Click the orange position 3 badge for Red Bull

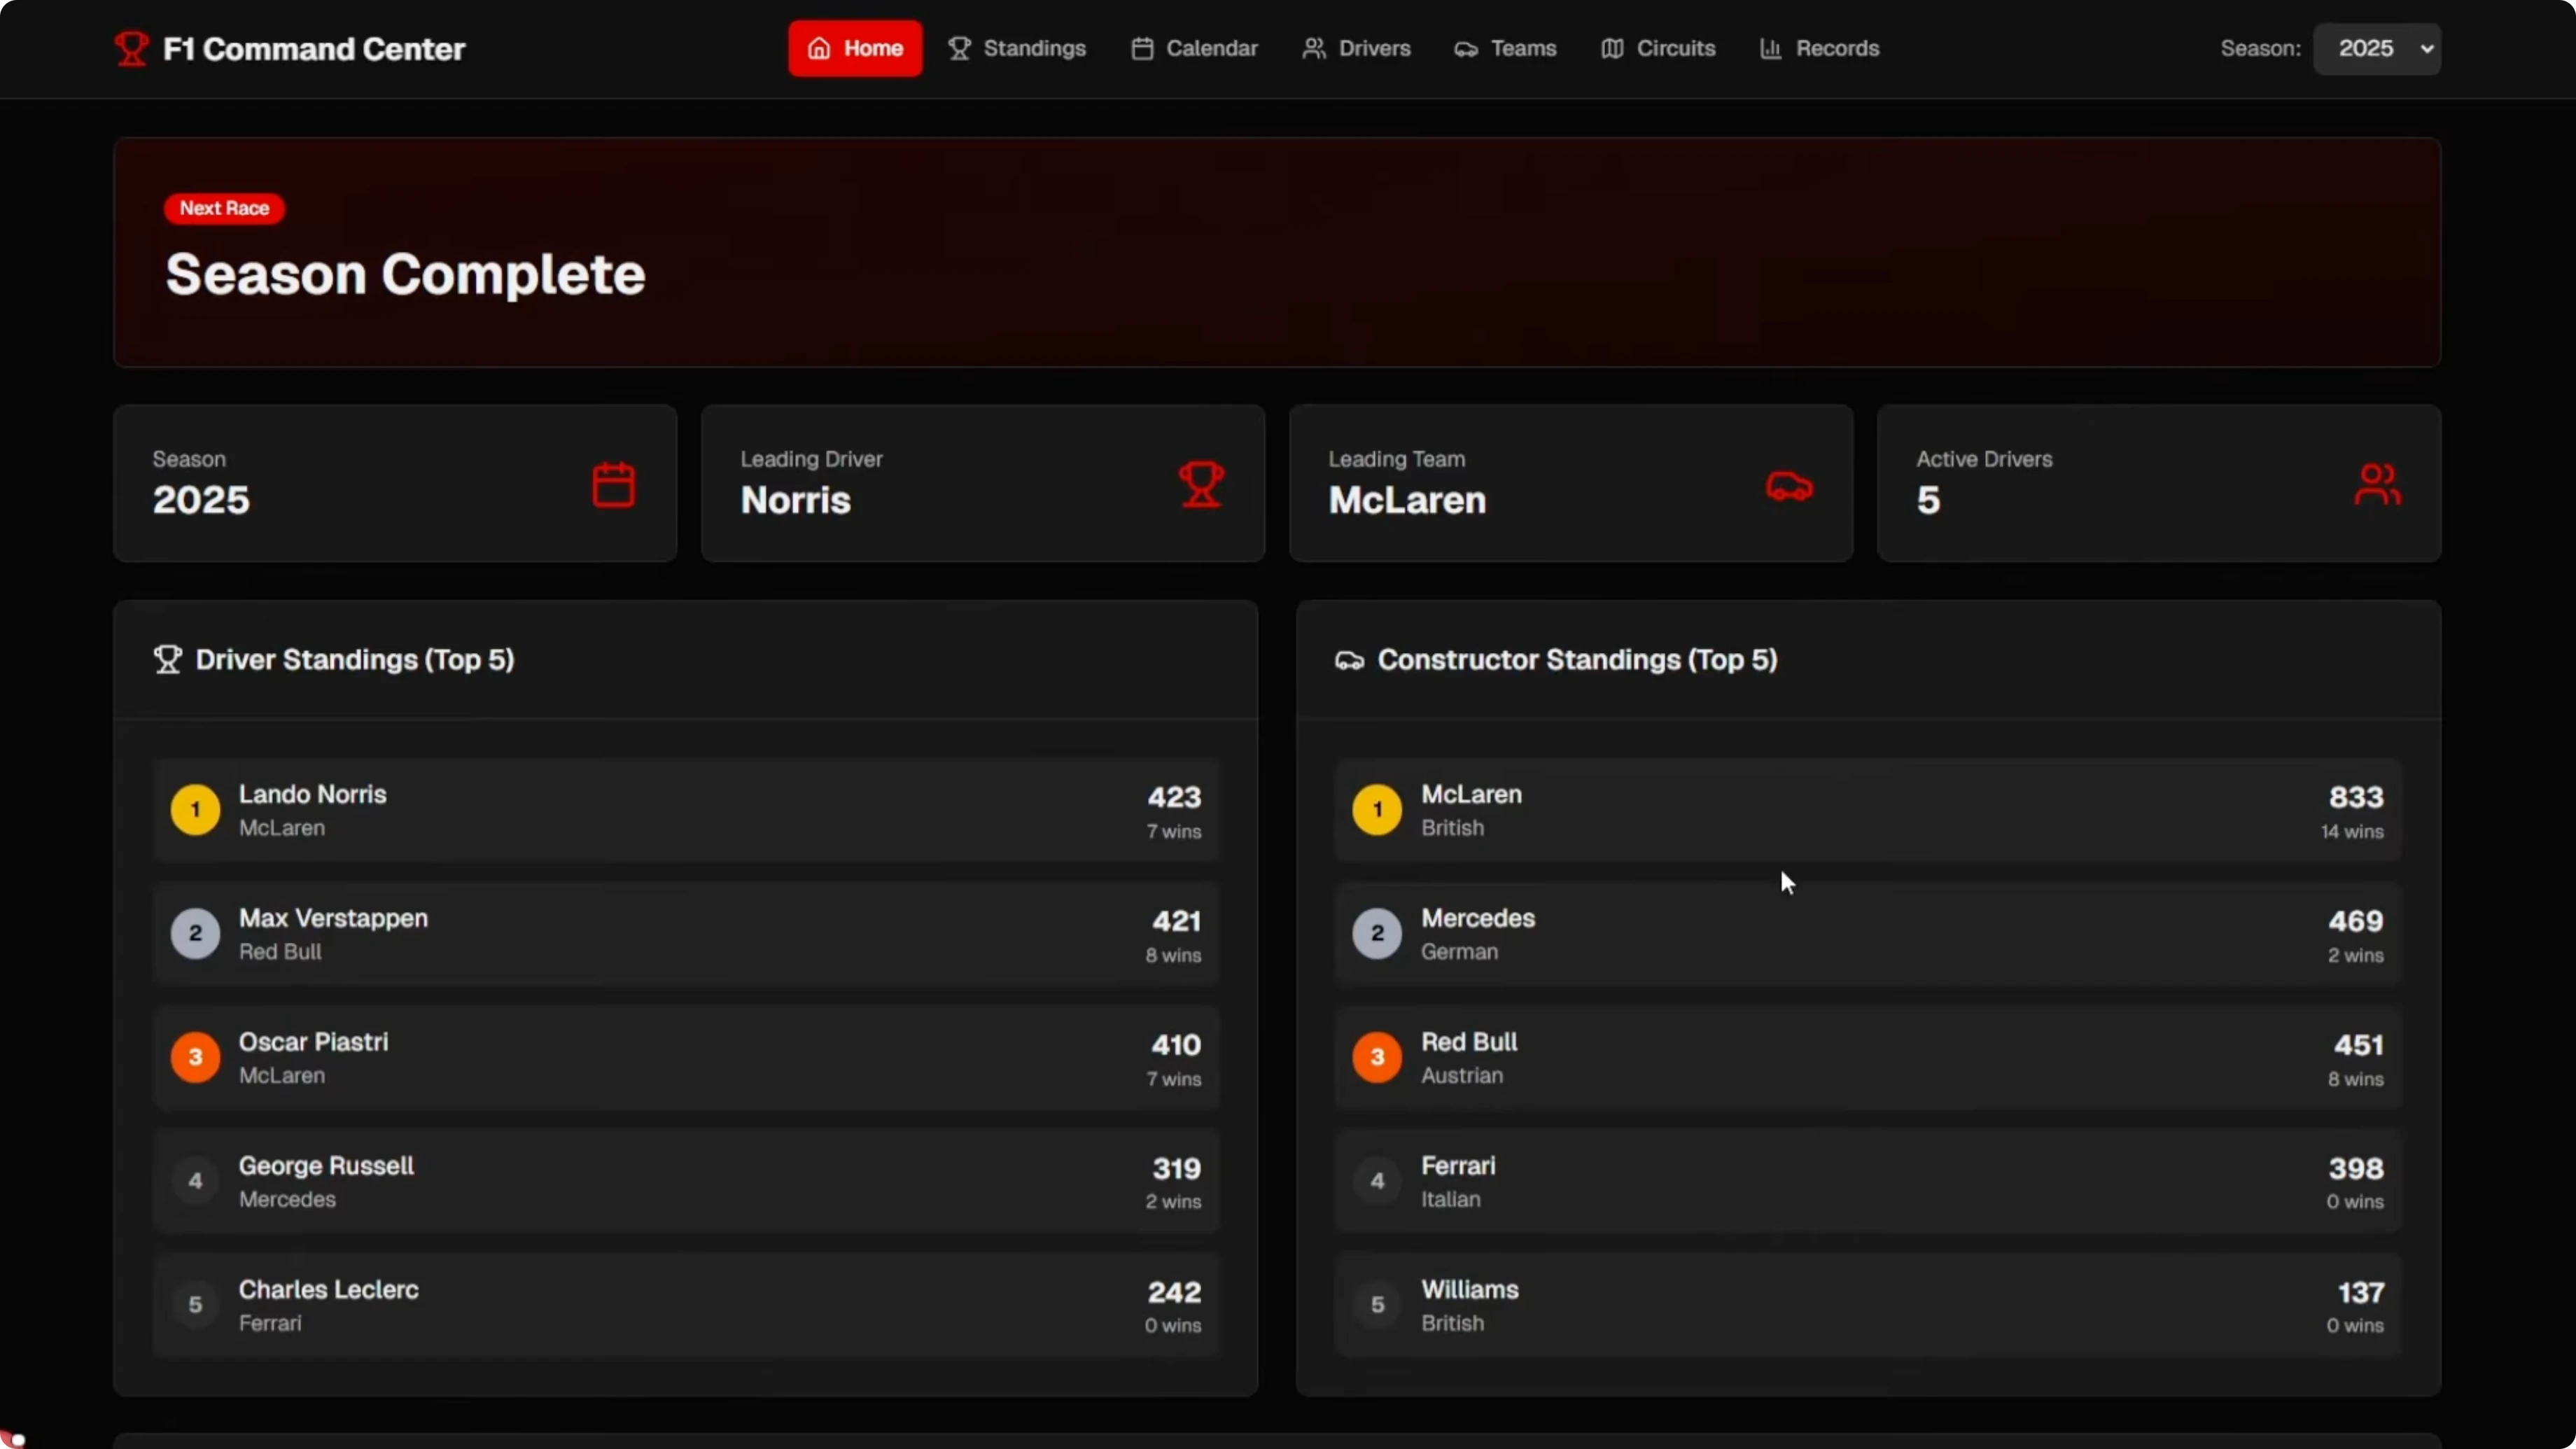point(1377,1057)
